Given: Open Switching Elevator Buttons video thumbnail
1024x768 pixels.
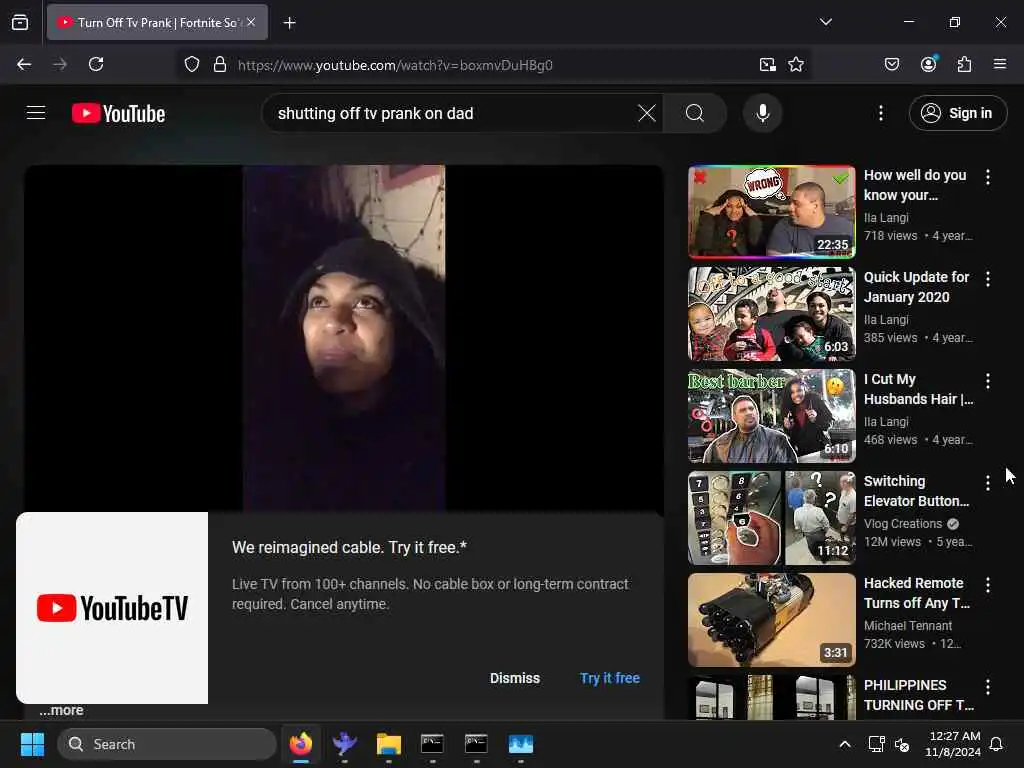Looking at the screenshot, I should (x=771, y=518).
